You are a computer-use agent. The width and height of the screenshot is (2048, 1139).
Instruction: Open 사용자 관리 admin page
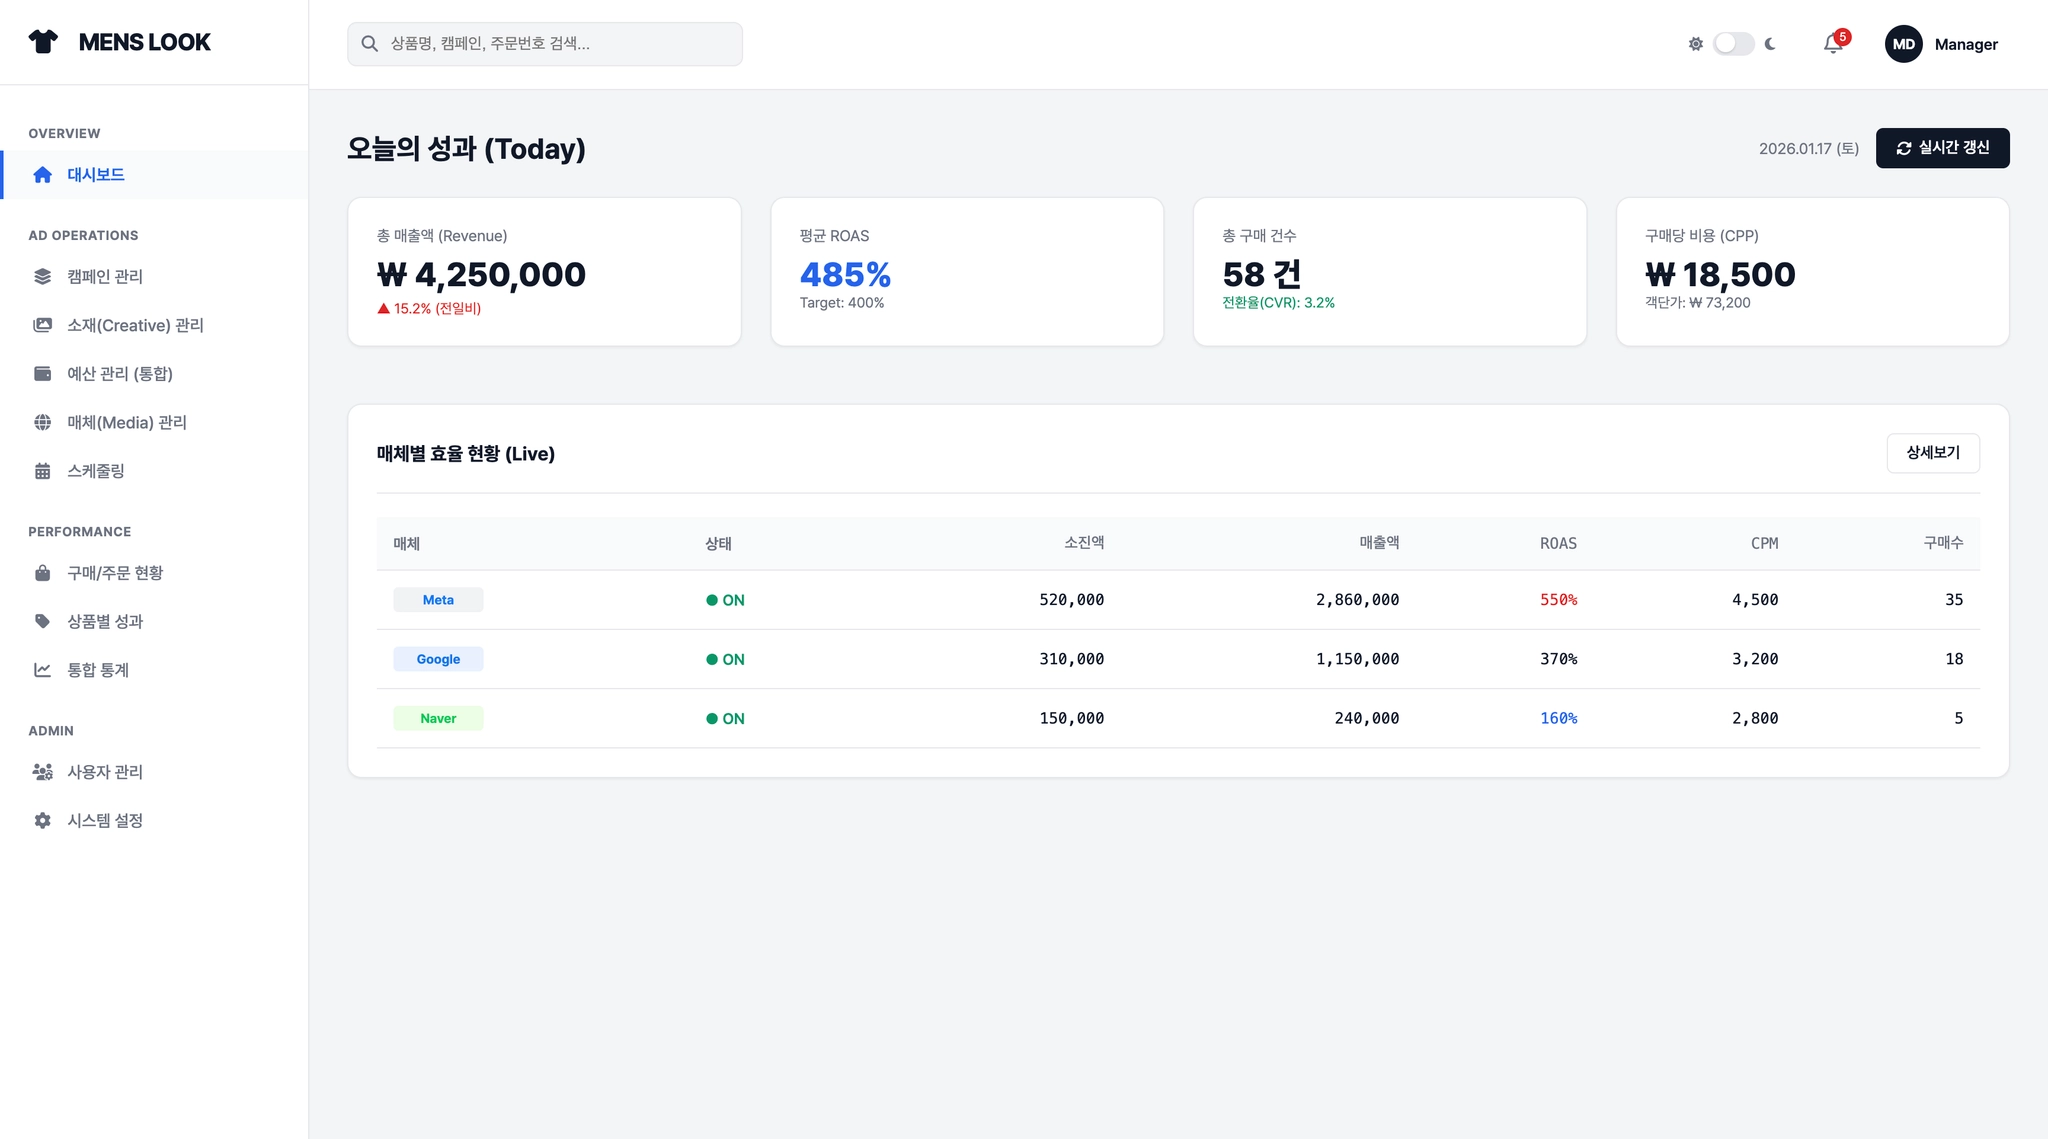105,772
